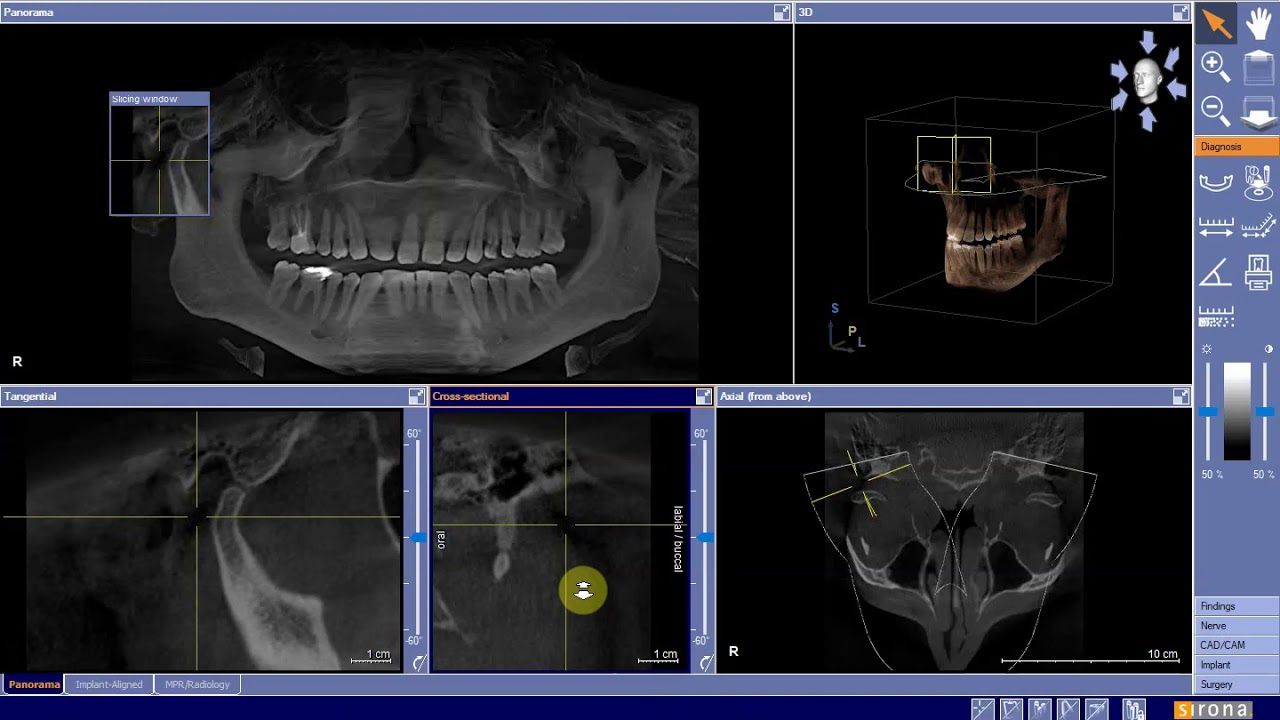Click the Cross-sectional rotation angle slider handle
The image size is (1280, 720).
[x=705, y=538]
